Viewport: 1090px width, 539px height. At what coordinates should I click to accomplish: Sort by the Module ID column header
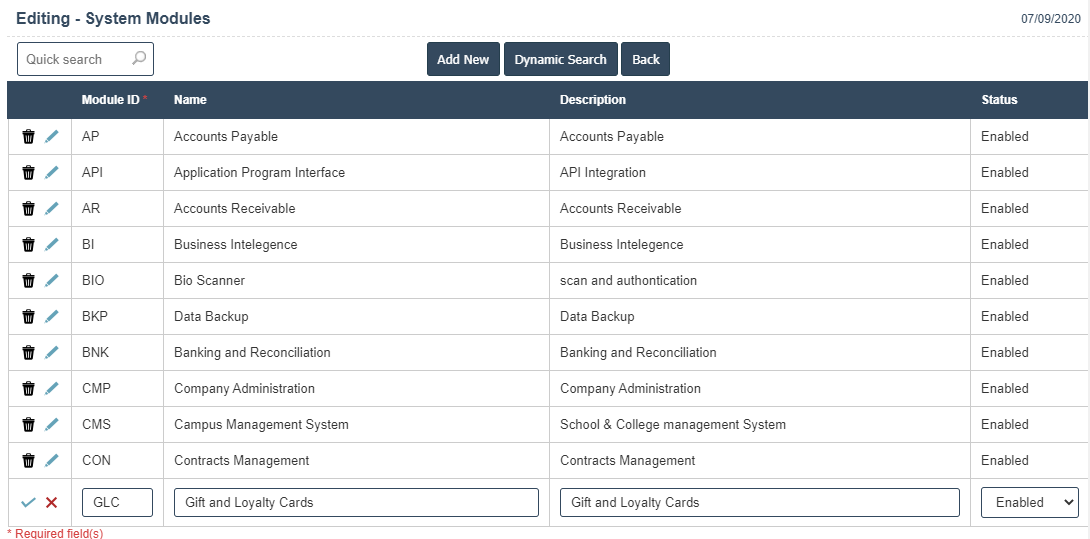click(110, 100)
